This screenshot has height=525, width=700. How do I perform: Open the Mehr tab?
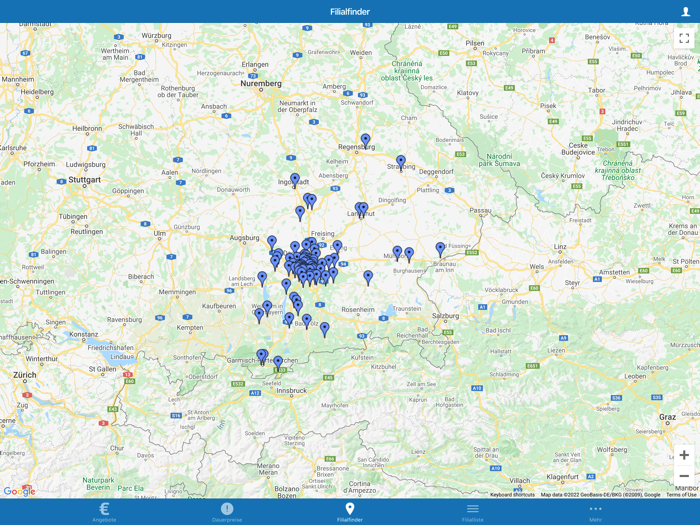pyautogui.click(x=596, y=512)
